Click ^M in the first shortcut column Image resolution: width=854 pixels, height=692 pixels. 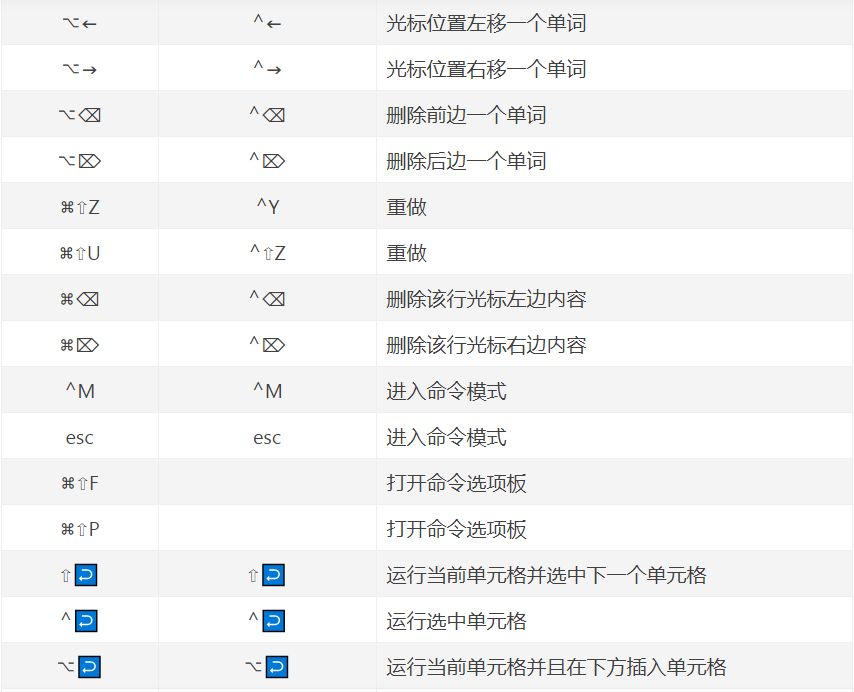pos(80,391)
